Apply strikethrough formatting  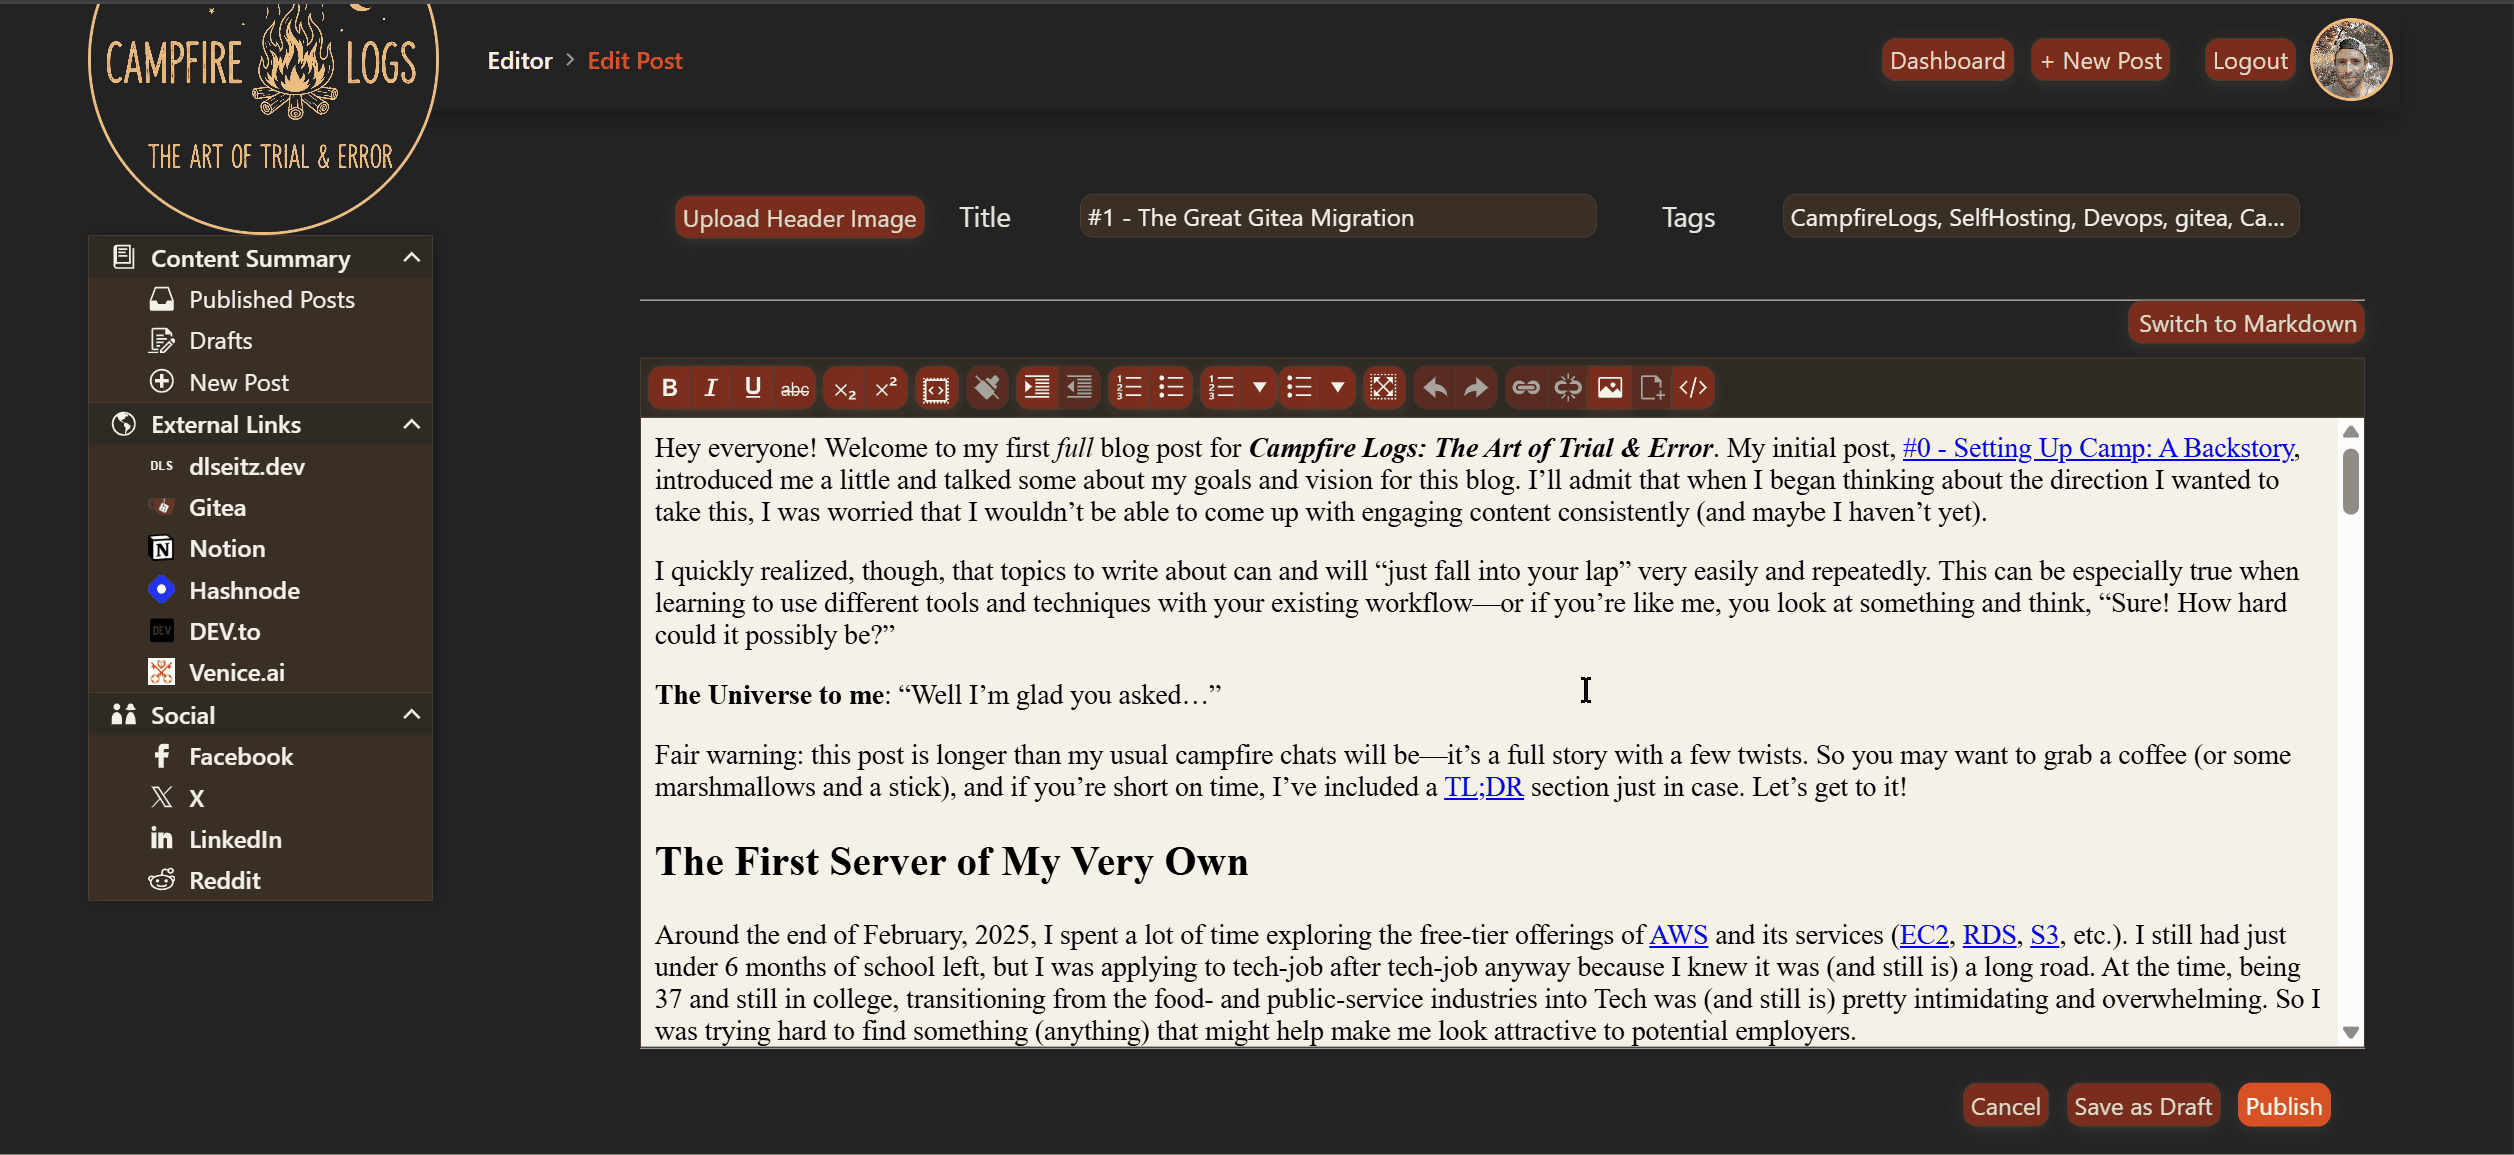coord(793,388)
